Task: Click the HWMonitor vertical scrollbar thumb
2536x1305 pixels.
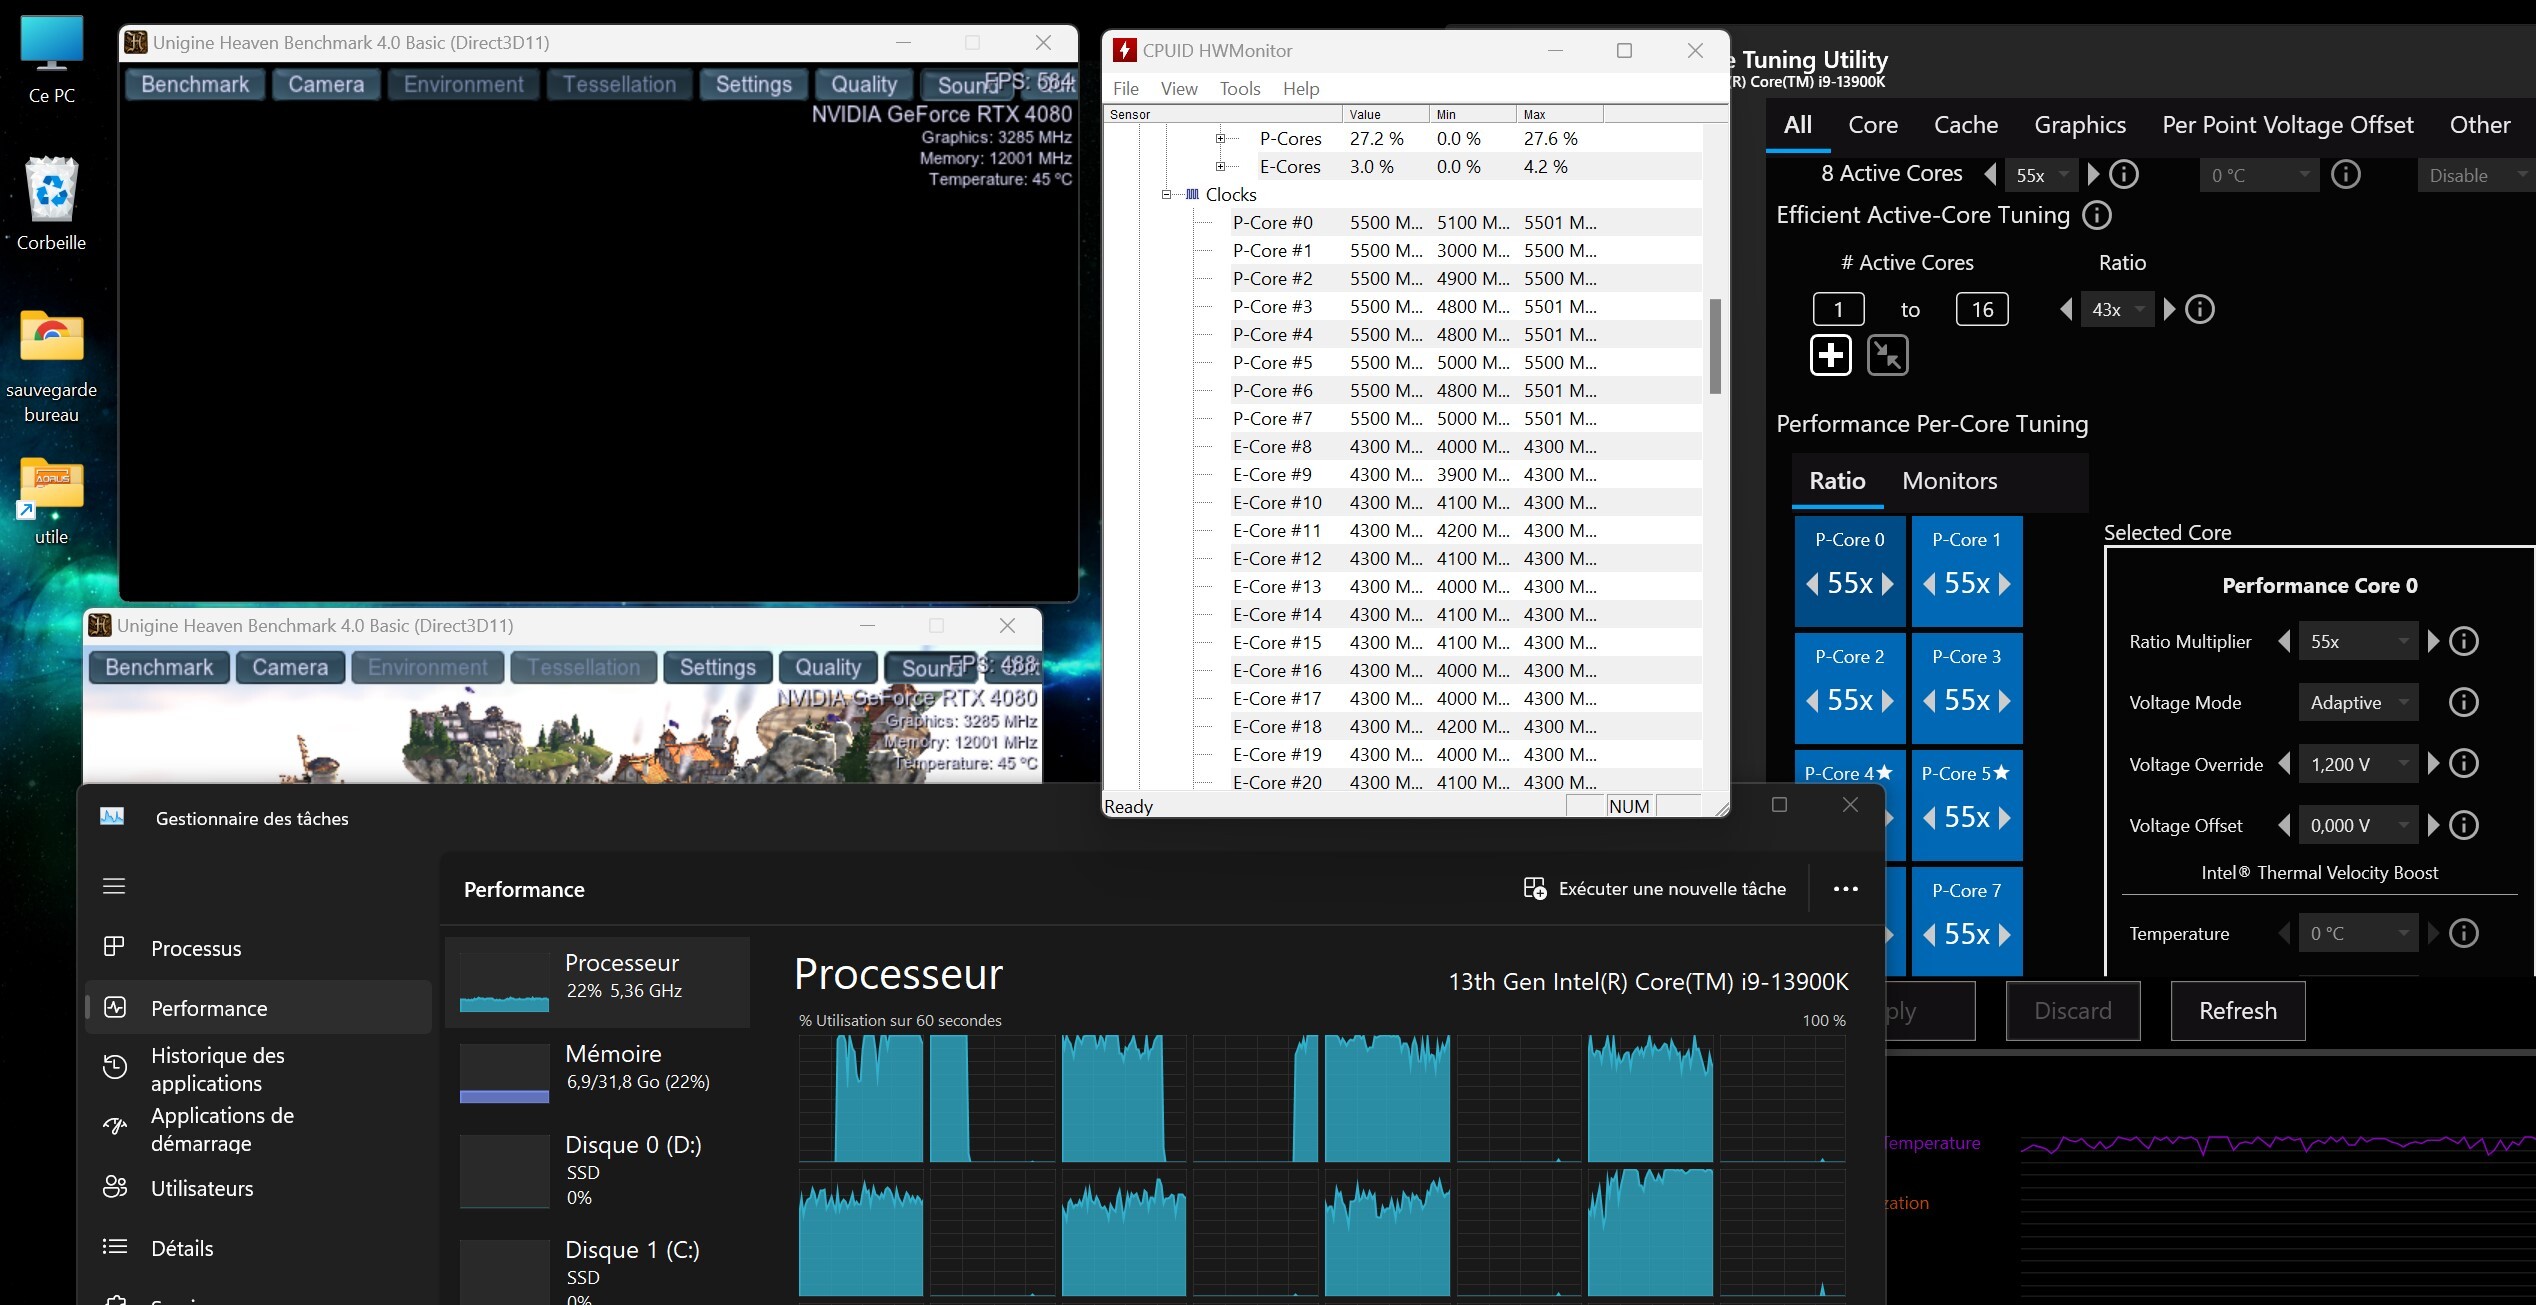Action: pyautogui.click(x=1715, y=345)
